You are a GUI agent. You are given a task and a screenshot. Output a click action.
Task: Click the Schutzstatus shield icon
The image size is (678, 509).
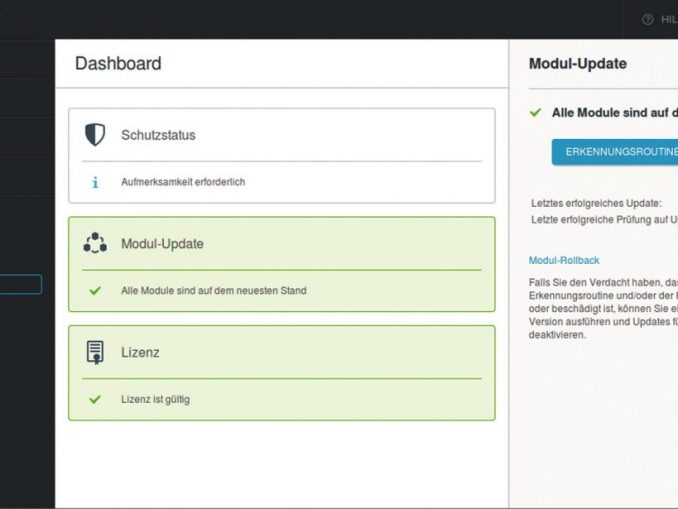(95, 134)
